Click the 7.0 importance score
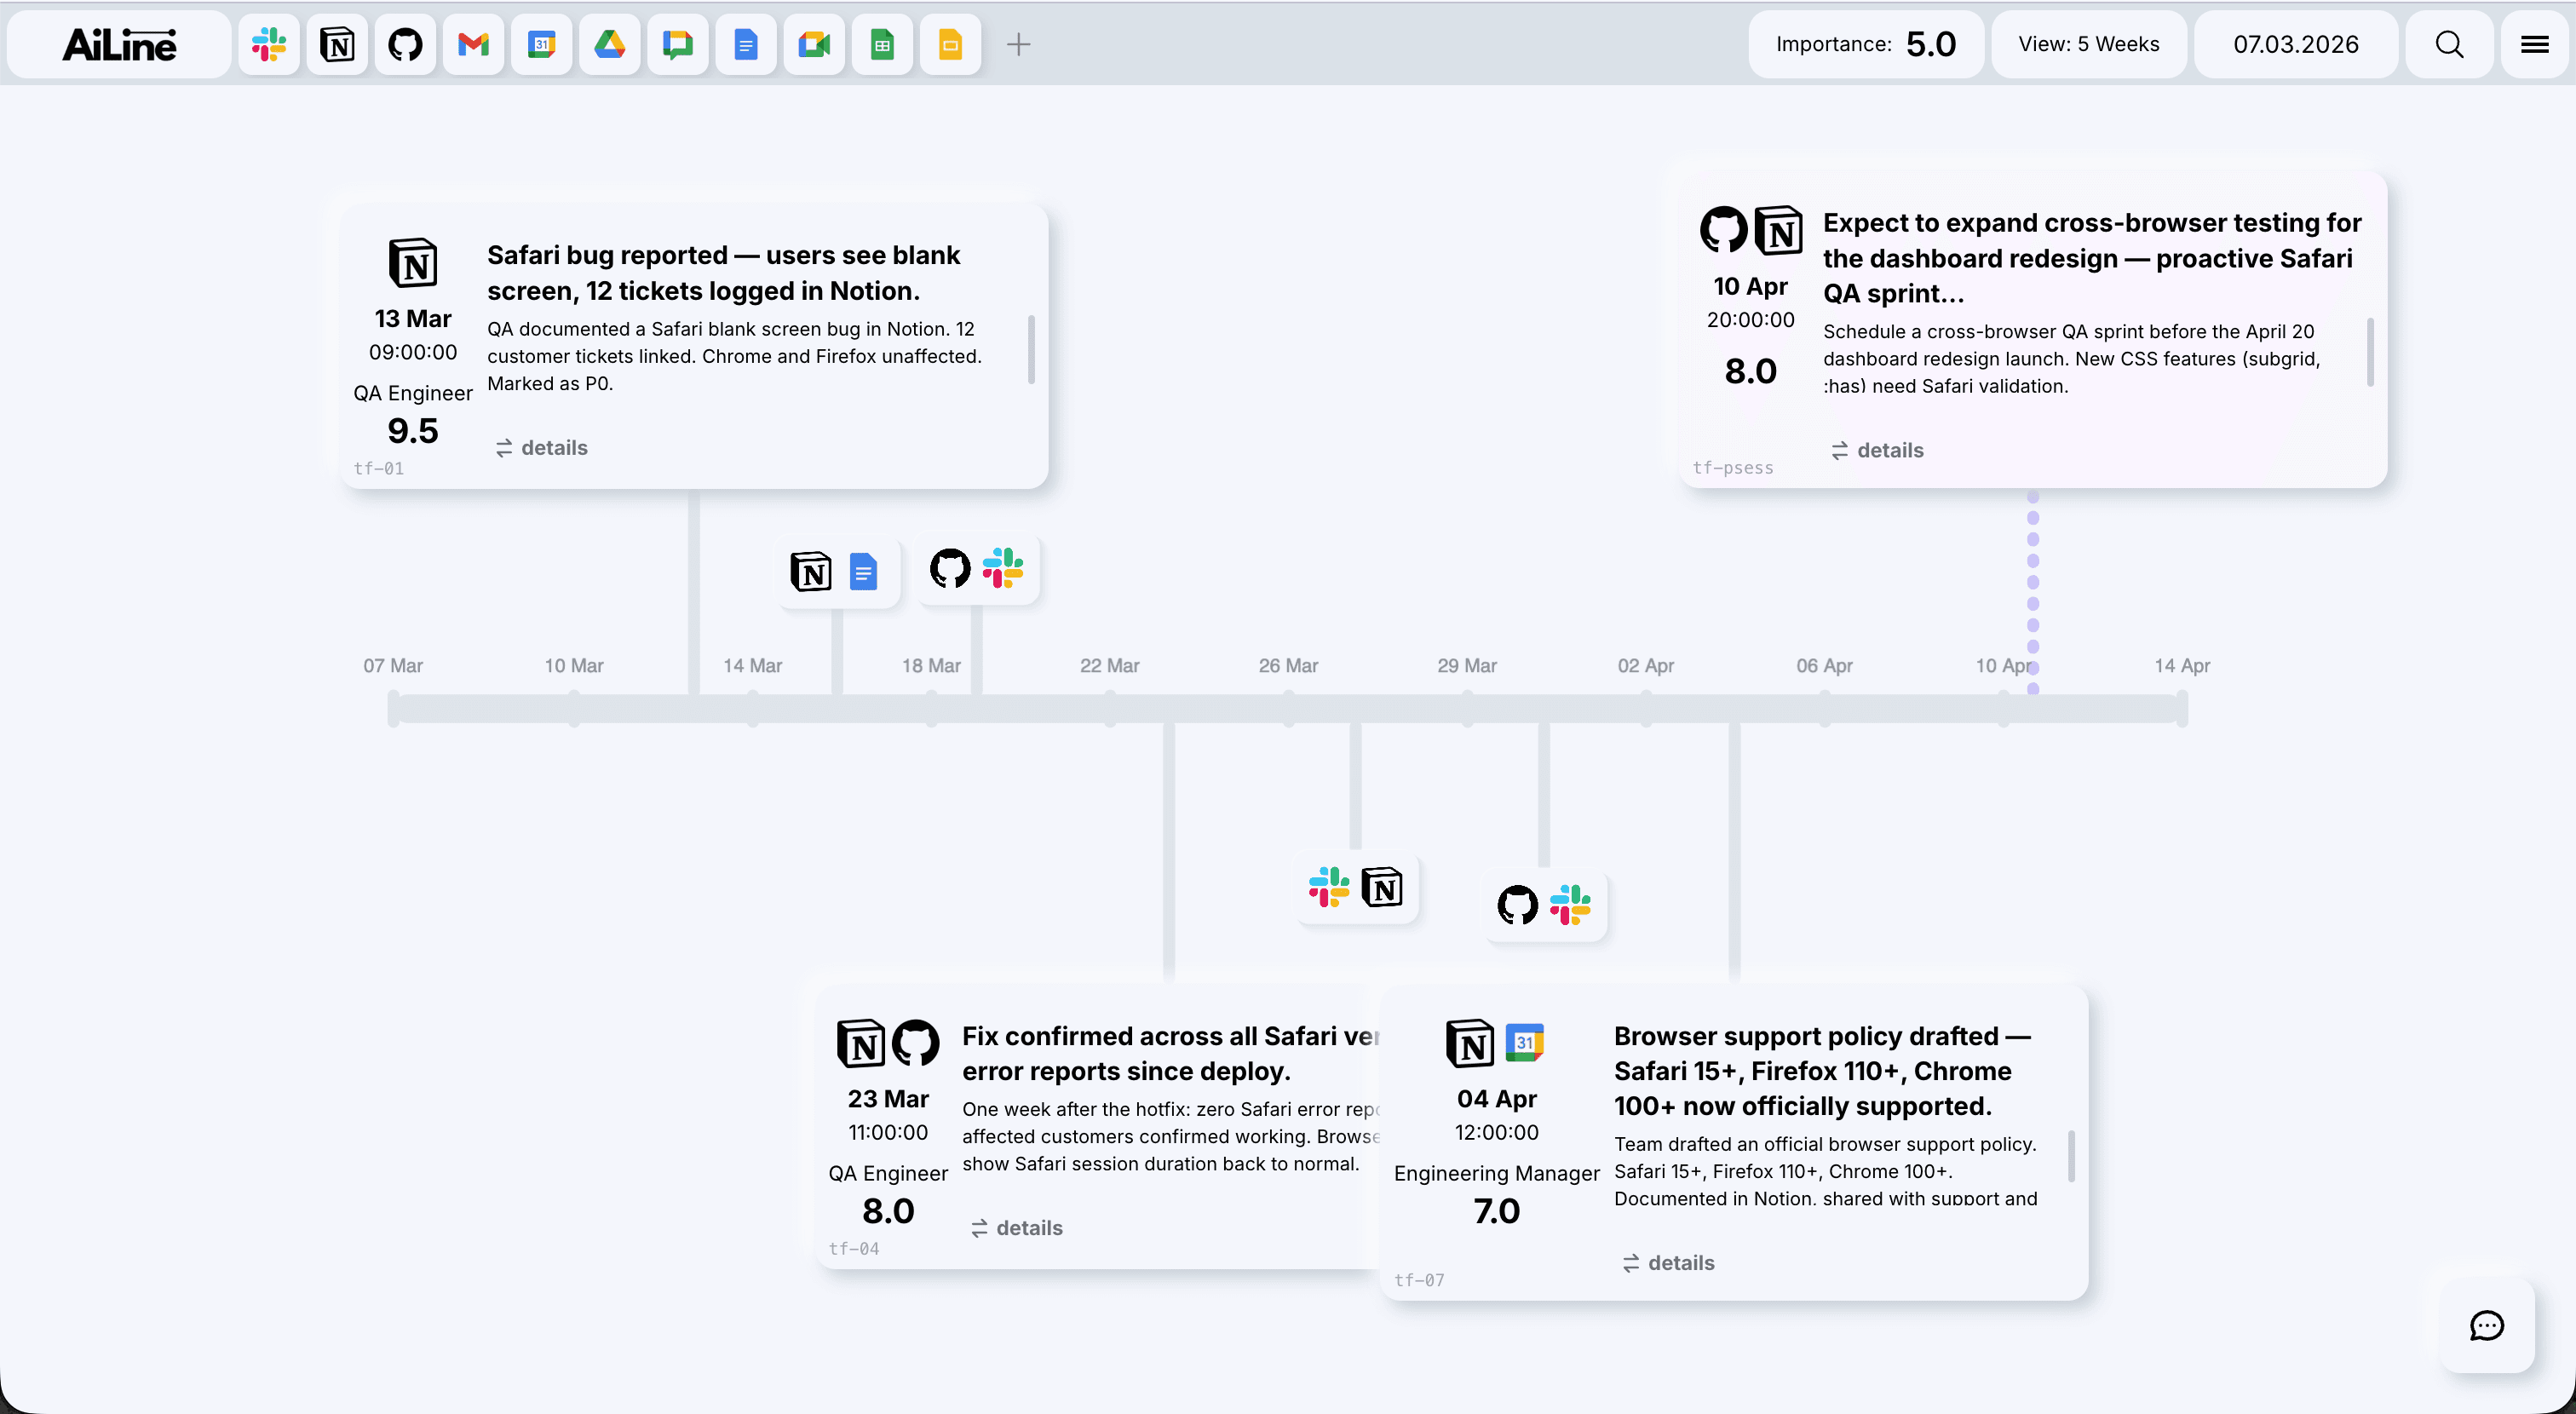 click(1497, 1211)
